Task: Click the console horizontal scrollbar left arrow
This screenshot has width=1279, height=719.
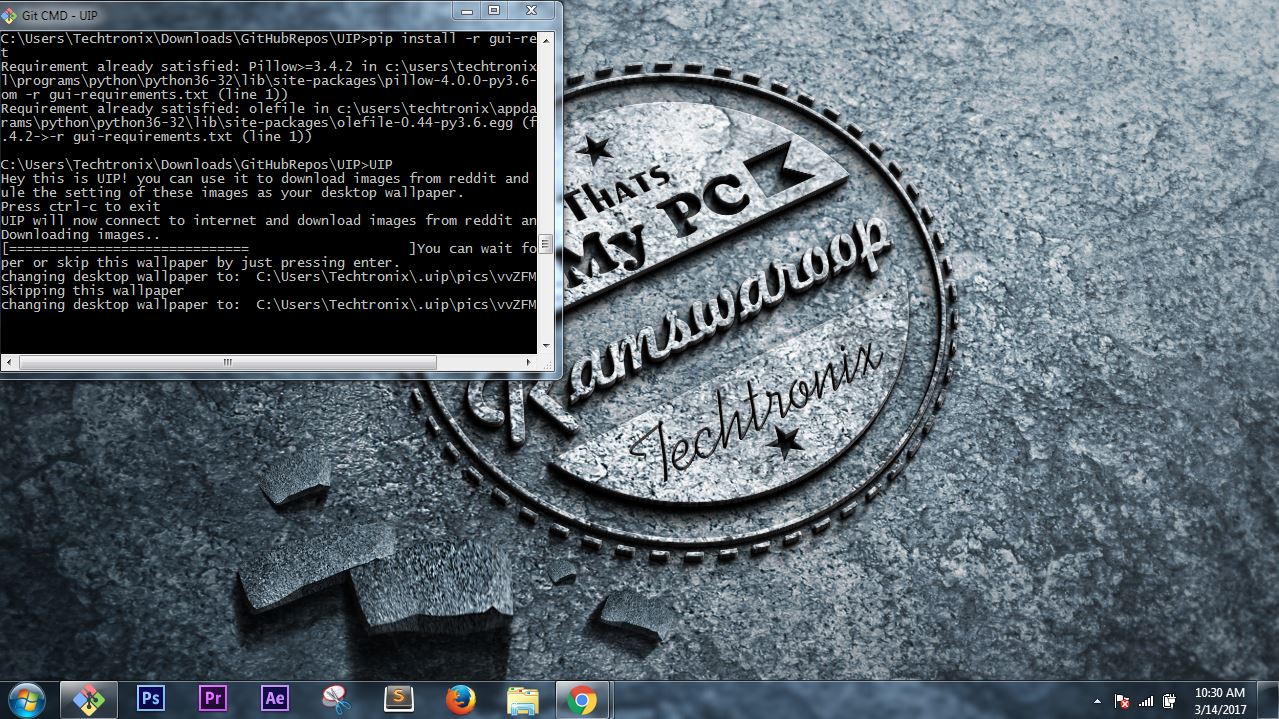Action: 9,362
